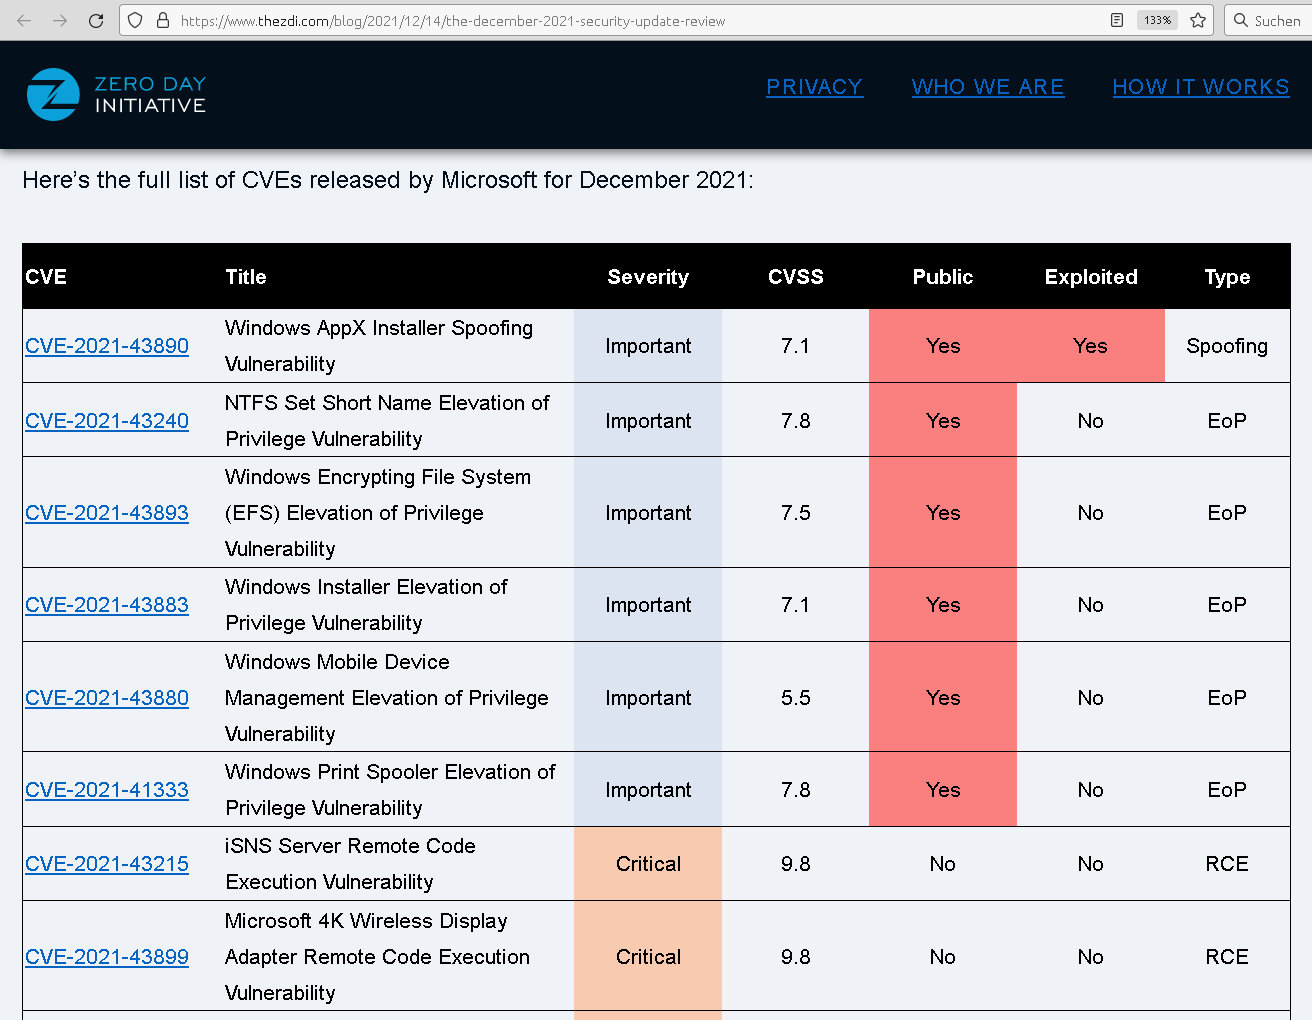Open the WHO WE ARE page
The image size is (1312, 1020).
pos(988,87)
